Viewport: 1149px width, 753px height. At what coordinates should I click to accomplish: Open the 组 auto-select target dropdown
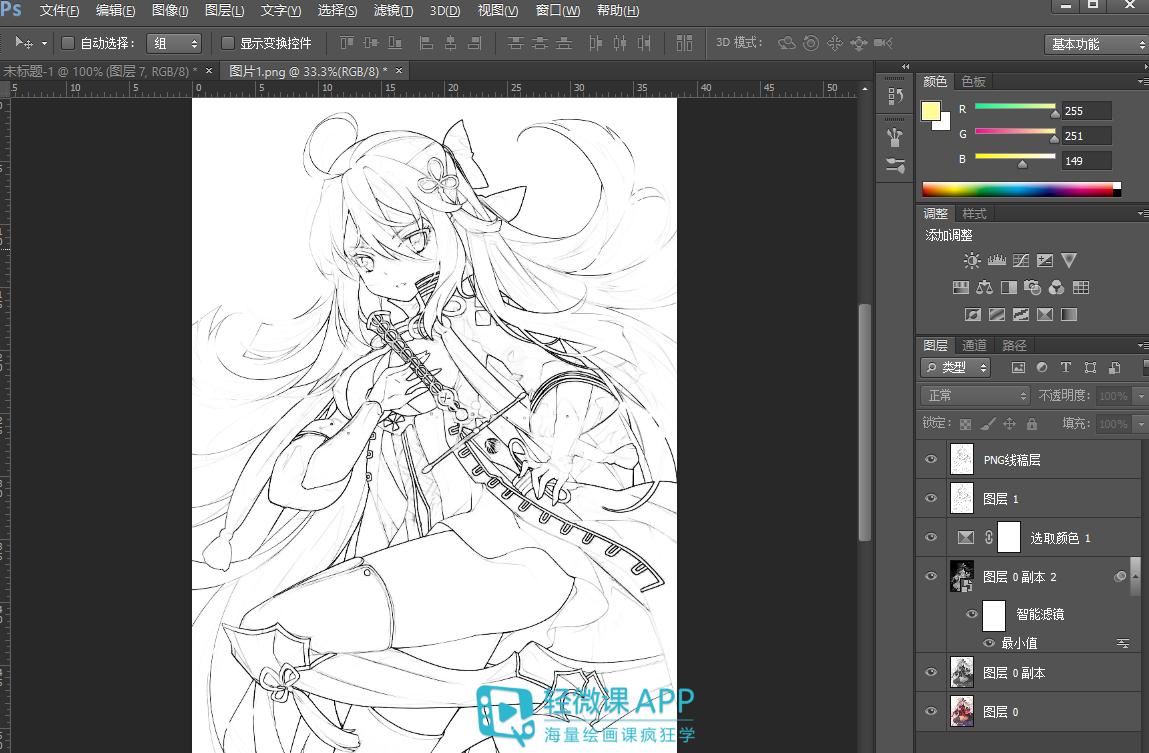point(174,43)
